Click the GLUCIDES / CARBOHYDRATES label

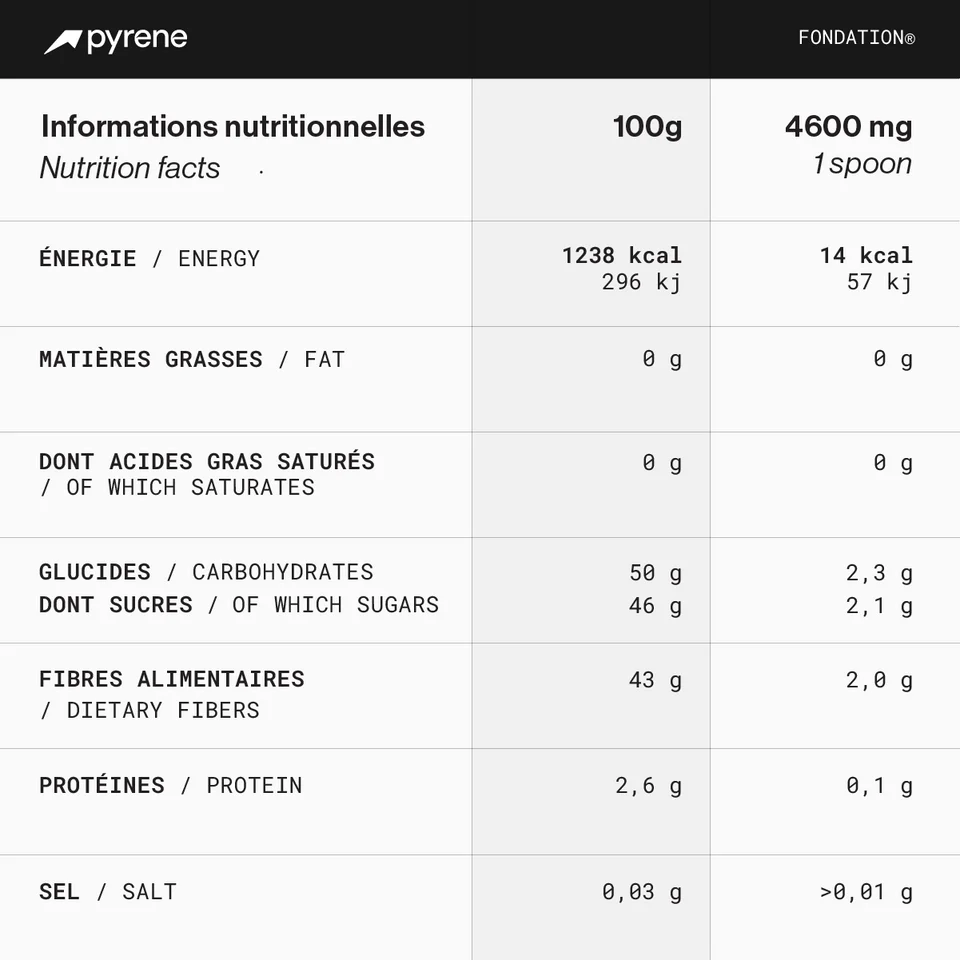(206, 572)
